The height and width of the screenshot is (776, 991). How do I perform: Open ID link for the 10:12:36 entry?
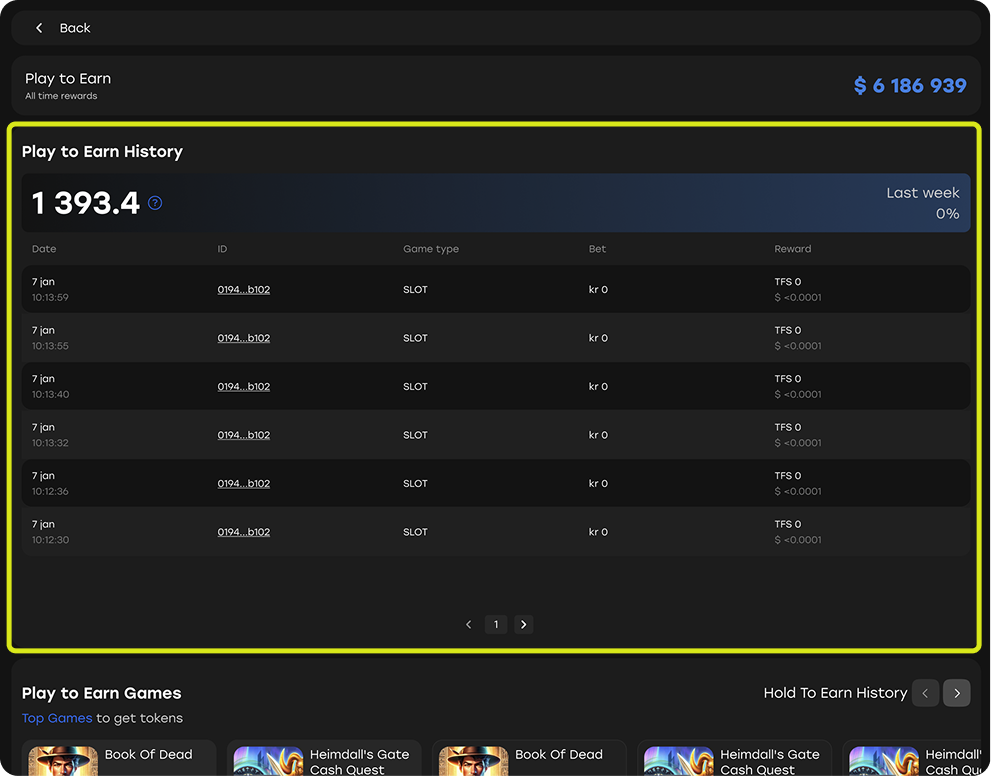click(244, 484)
